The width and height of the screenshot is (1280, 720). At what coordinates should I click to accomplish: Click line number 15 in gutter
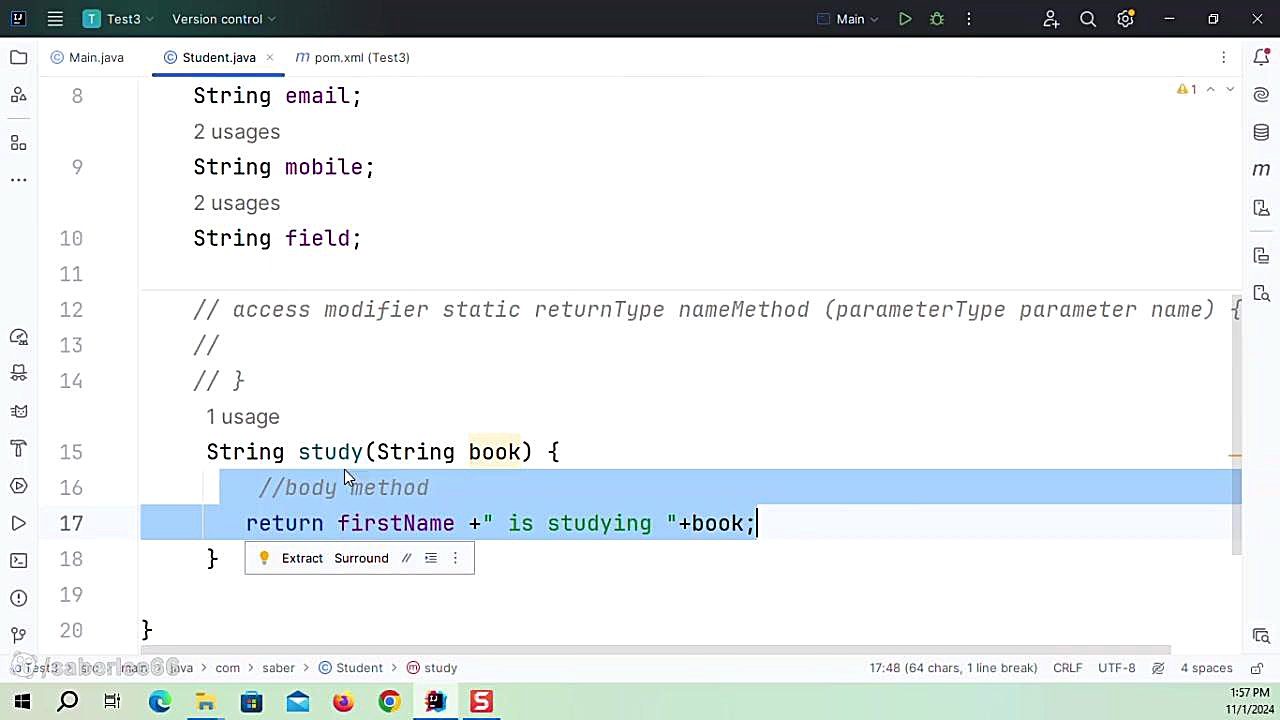71,452
